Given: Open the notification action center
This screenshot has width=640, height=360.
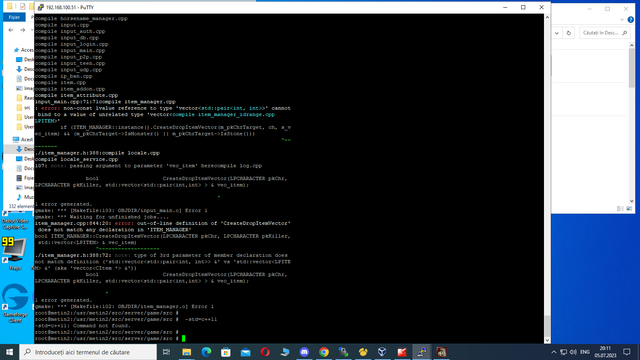Looking at the screenshot, I should pos(627,352).
